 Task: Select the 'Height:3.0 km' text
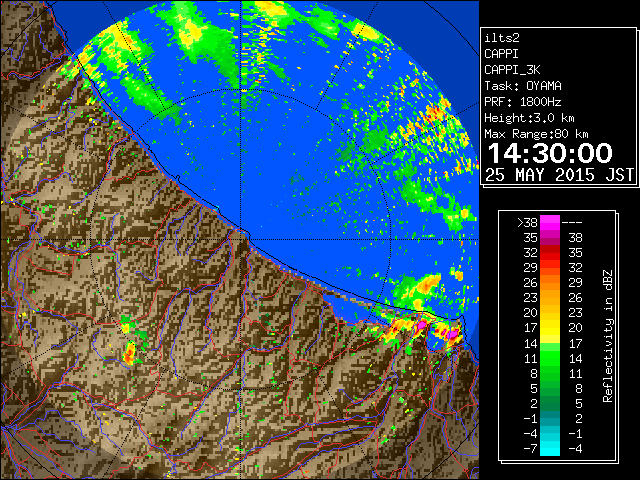coord(529,118)
